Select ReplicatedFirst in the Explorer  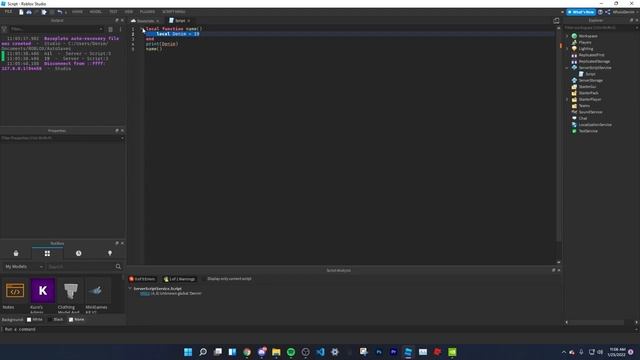pyautogui.click(x=591, y=55)
